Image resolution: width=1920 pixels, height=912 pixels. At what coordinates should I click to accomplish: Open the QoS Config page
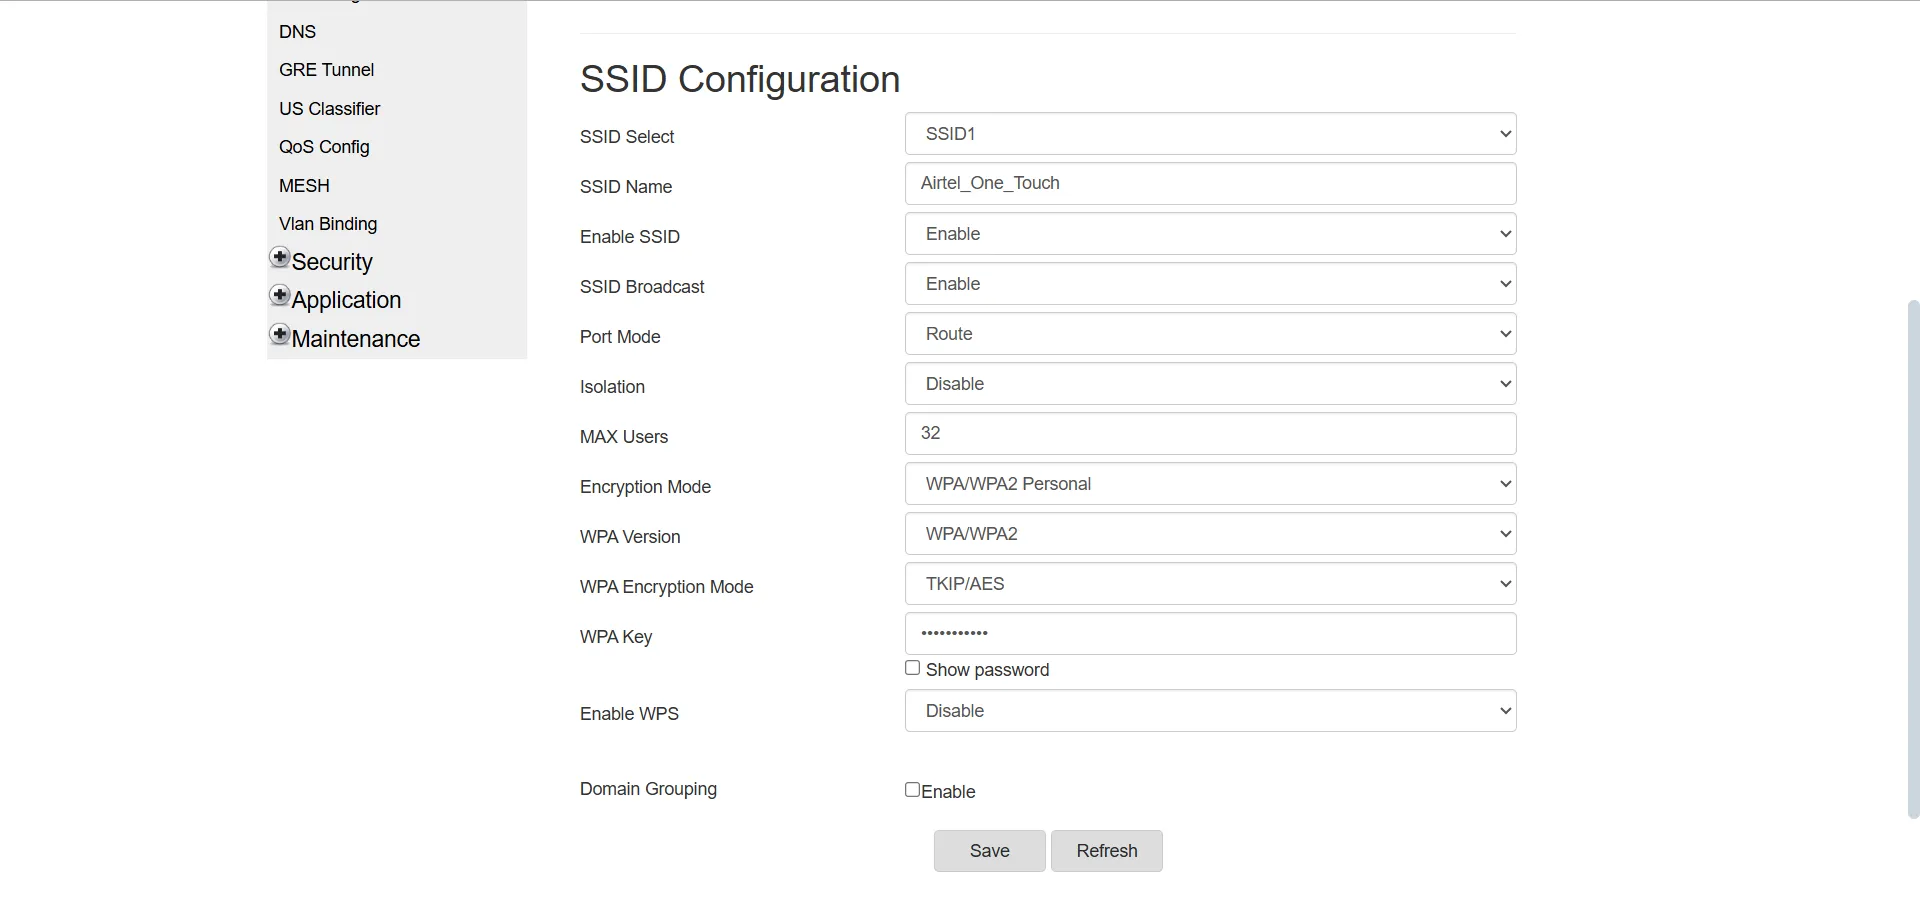(x=324, y=146)
